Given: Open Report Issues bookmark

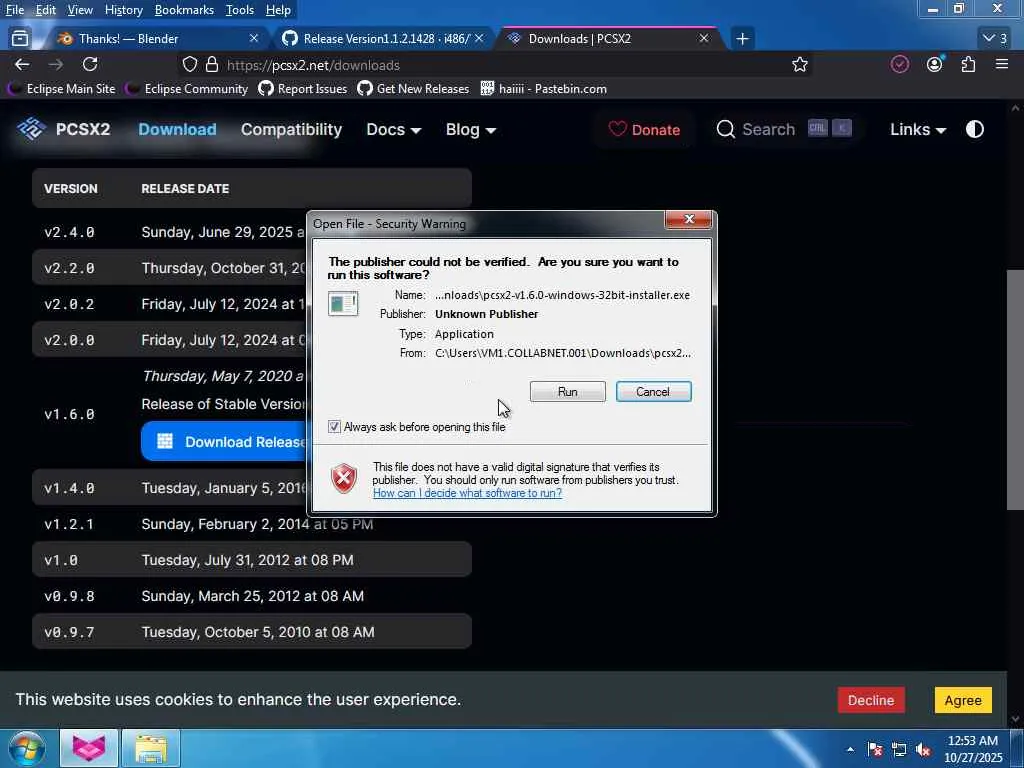Looking at the screenshot, I should pos(303,89).
